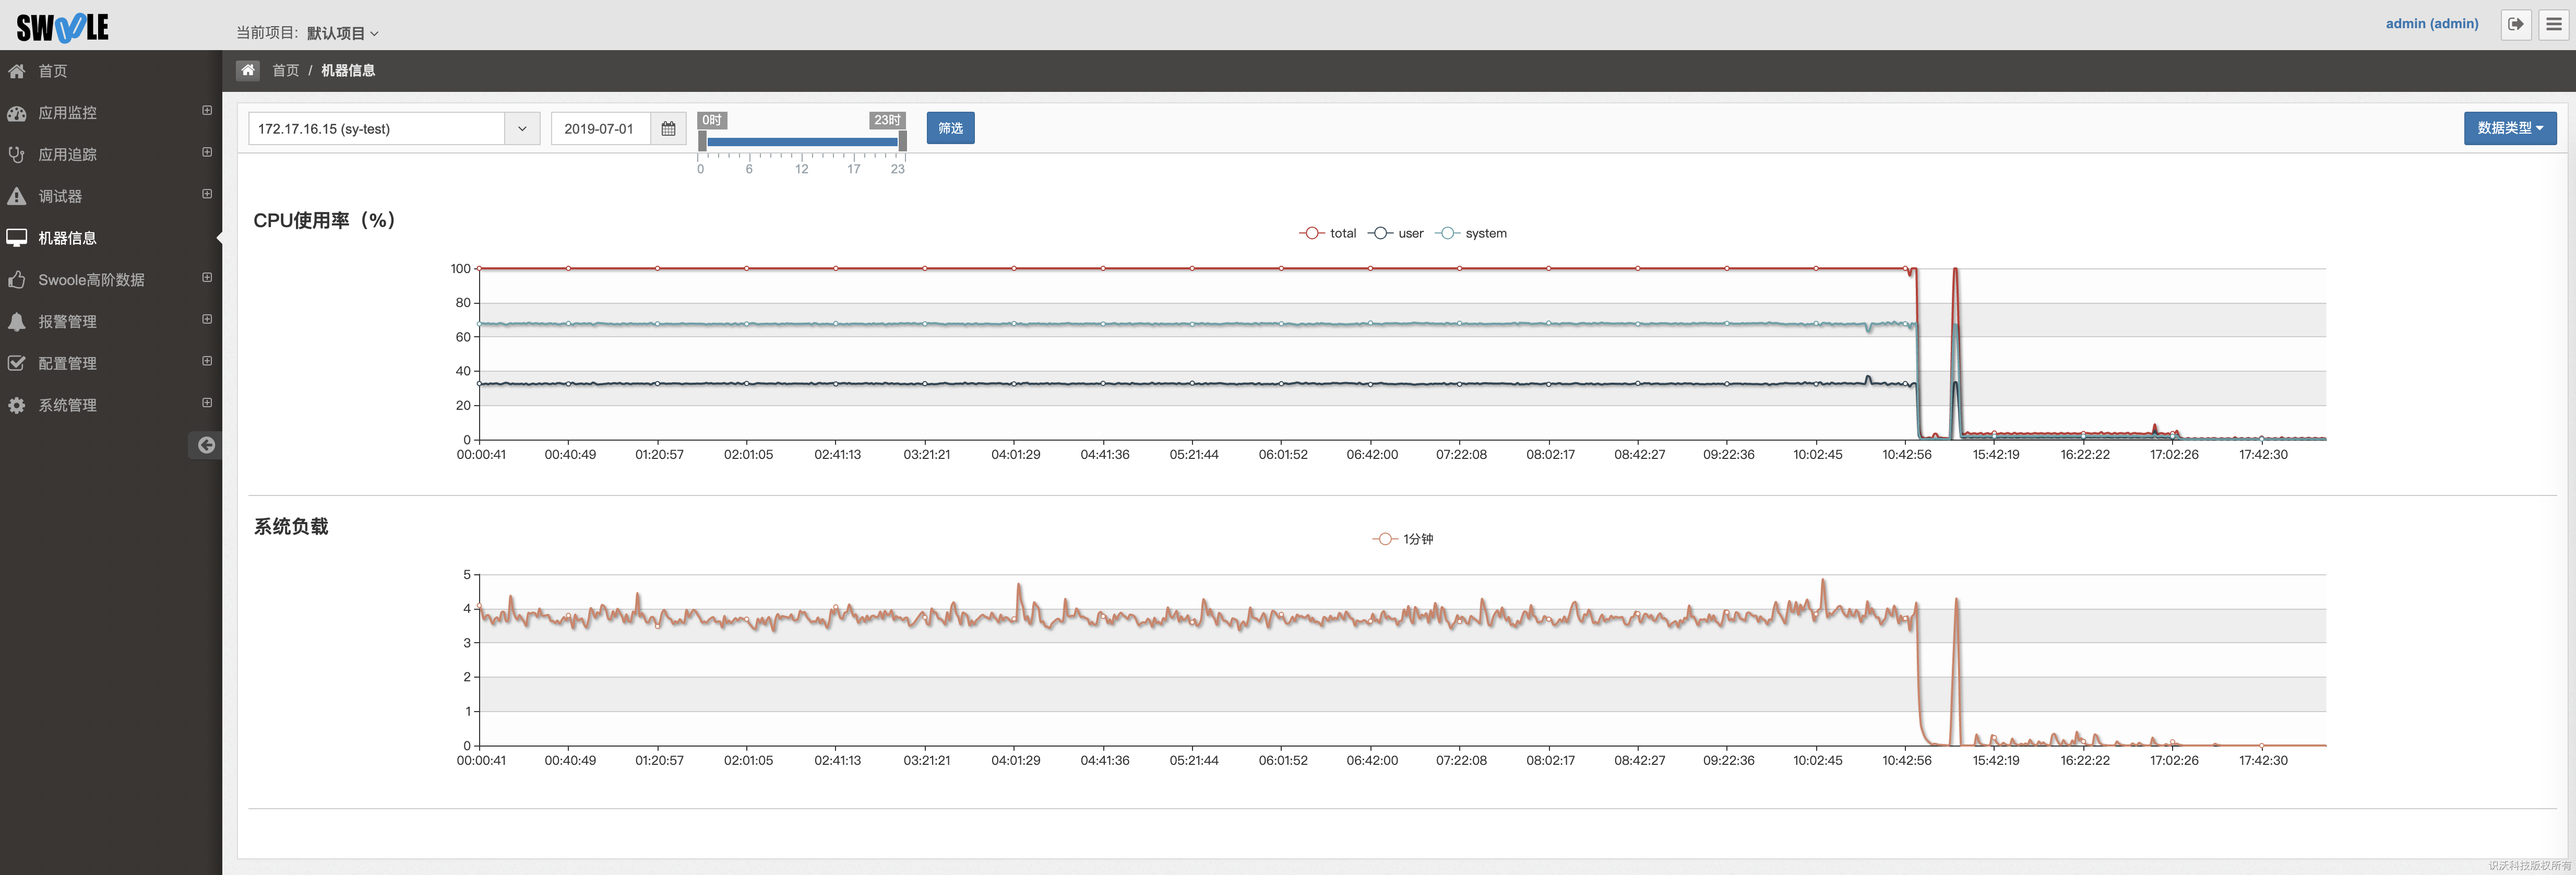Click the stethoscope icon beside 应用追踪
2576x875 pixels.
(x=16, y=154)
